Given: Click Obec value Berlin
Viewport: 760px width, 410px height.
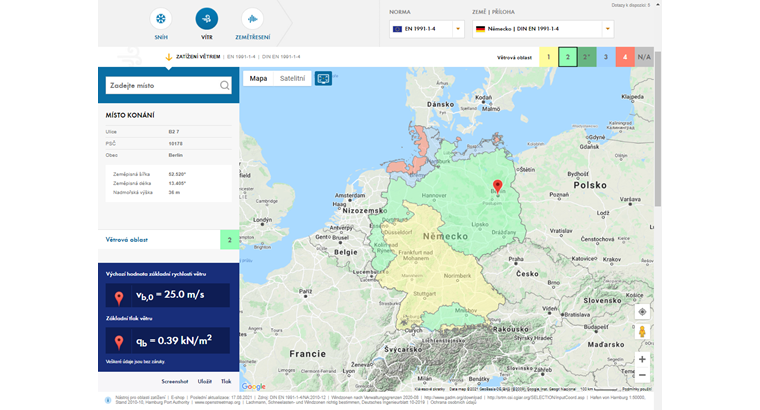Looking at the screenshot, I should [175, 155].
